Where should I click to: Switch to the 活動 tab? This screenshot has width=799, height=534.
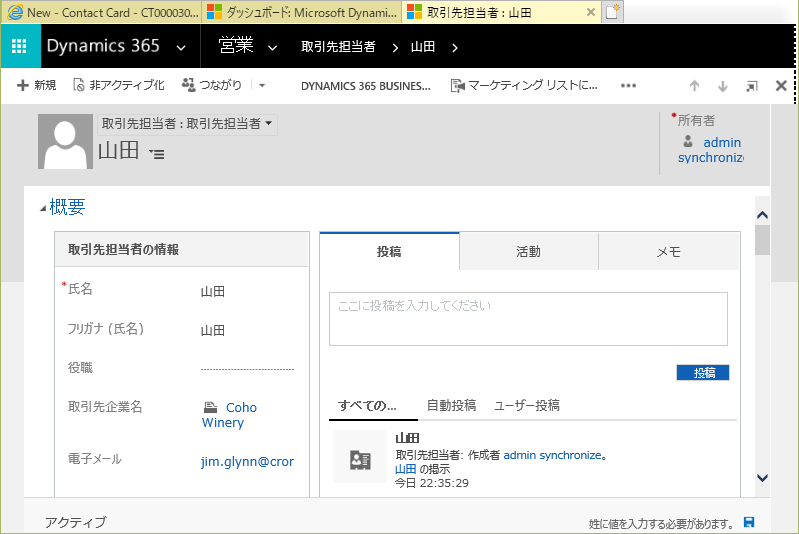[528, 251]
